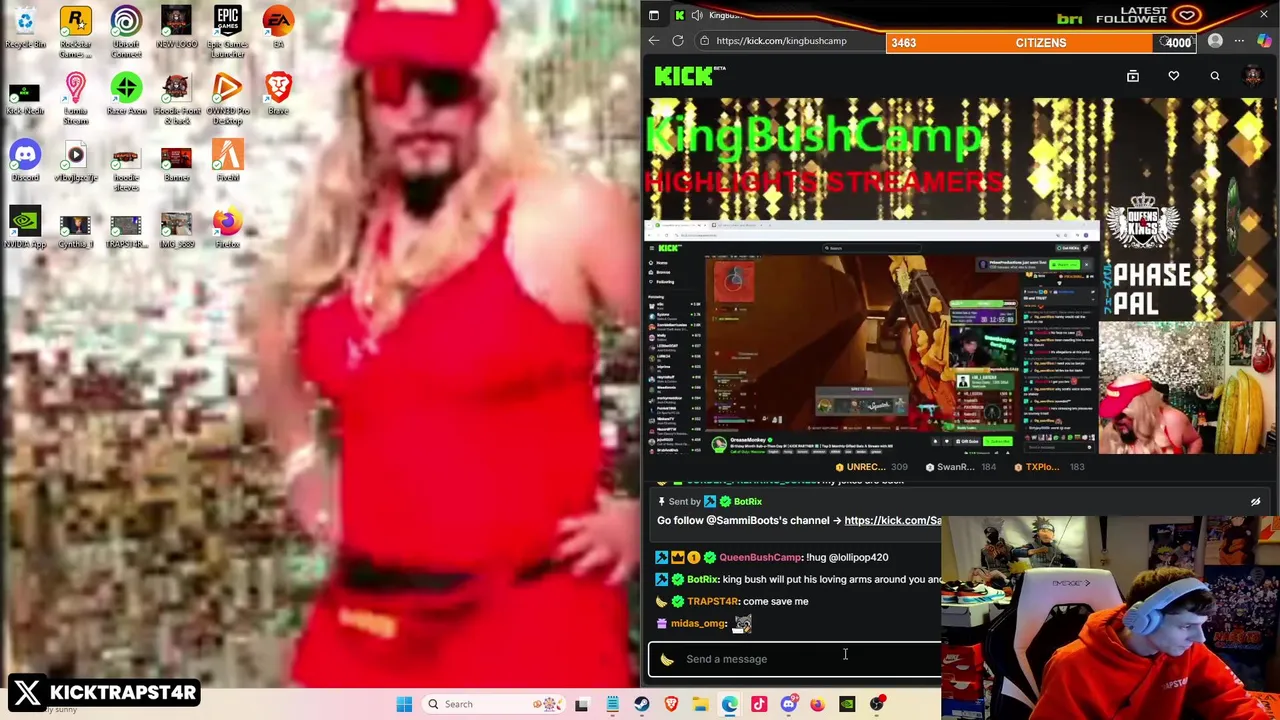Viewport: 1280px width, 720px height.
Task: Switch to Microsoft Edge on the taskbar
Action: click(730, 704)
